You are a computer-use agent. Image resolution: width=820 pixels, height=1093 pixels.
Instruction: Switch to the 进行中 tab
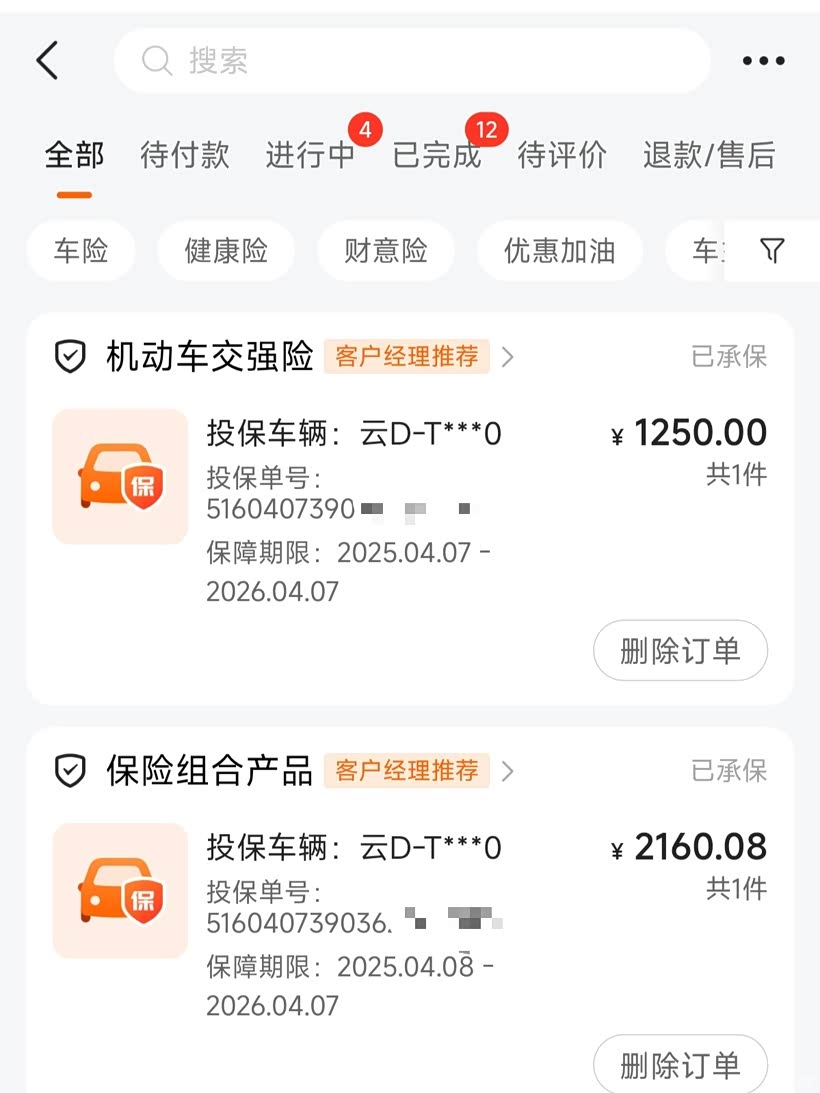pyautogui.click(x=310, y=155)
